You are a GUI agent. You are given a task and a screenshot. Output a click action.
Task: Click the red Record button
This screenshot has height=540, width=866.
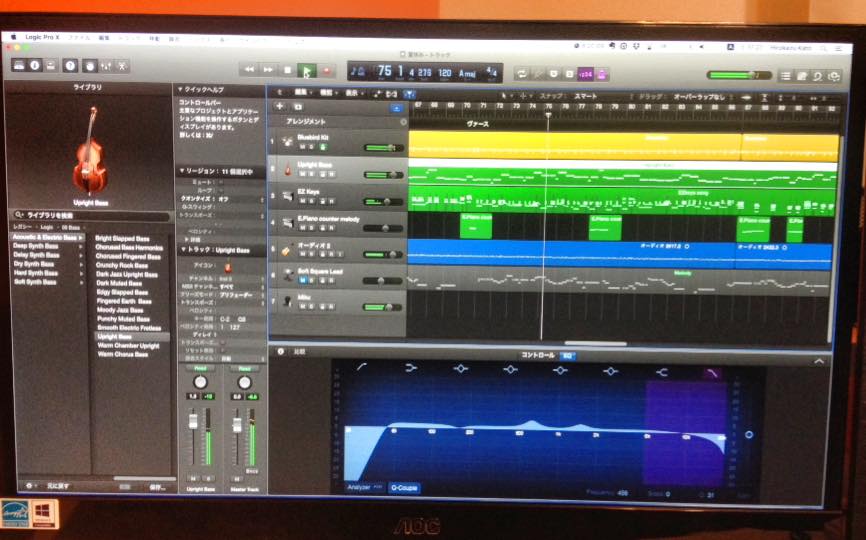tap(326, 71)
